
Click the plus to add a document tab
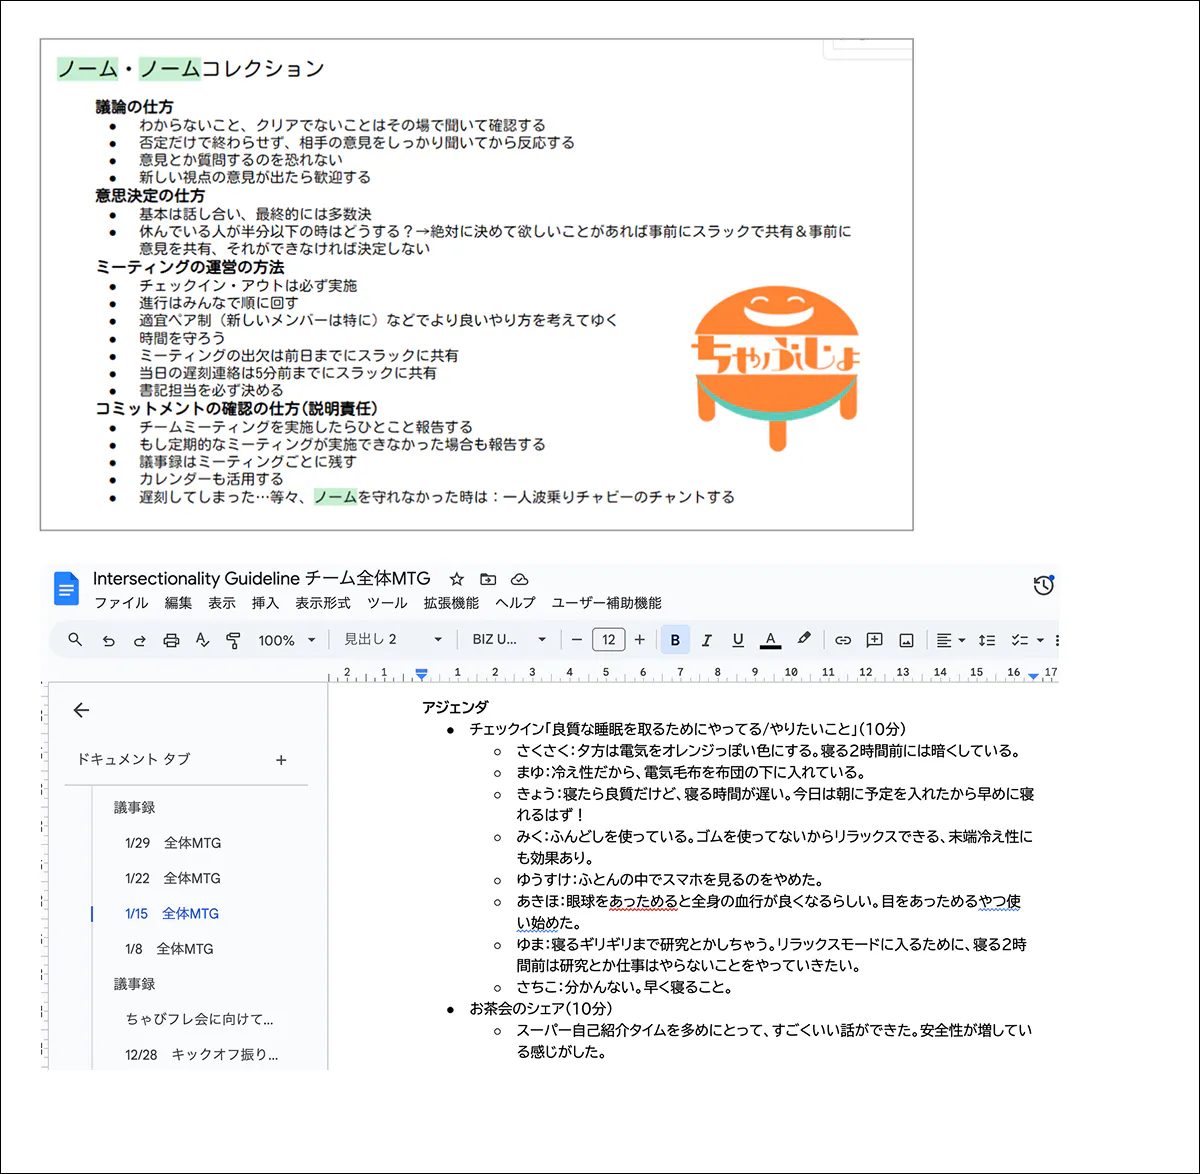281,760
